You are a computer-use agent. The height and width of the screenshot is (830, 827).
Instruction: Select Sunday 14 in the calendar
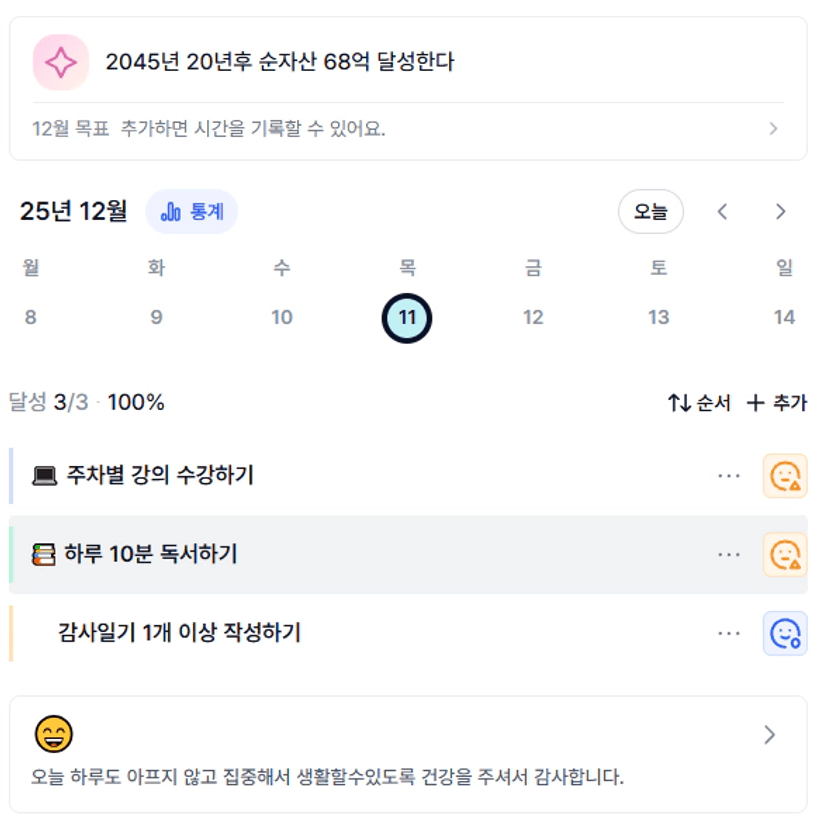[784, 317]
